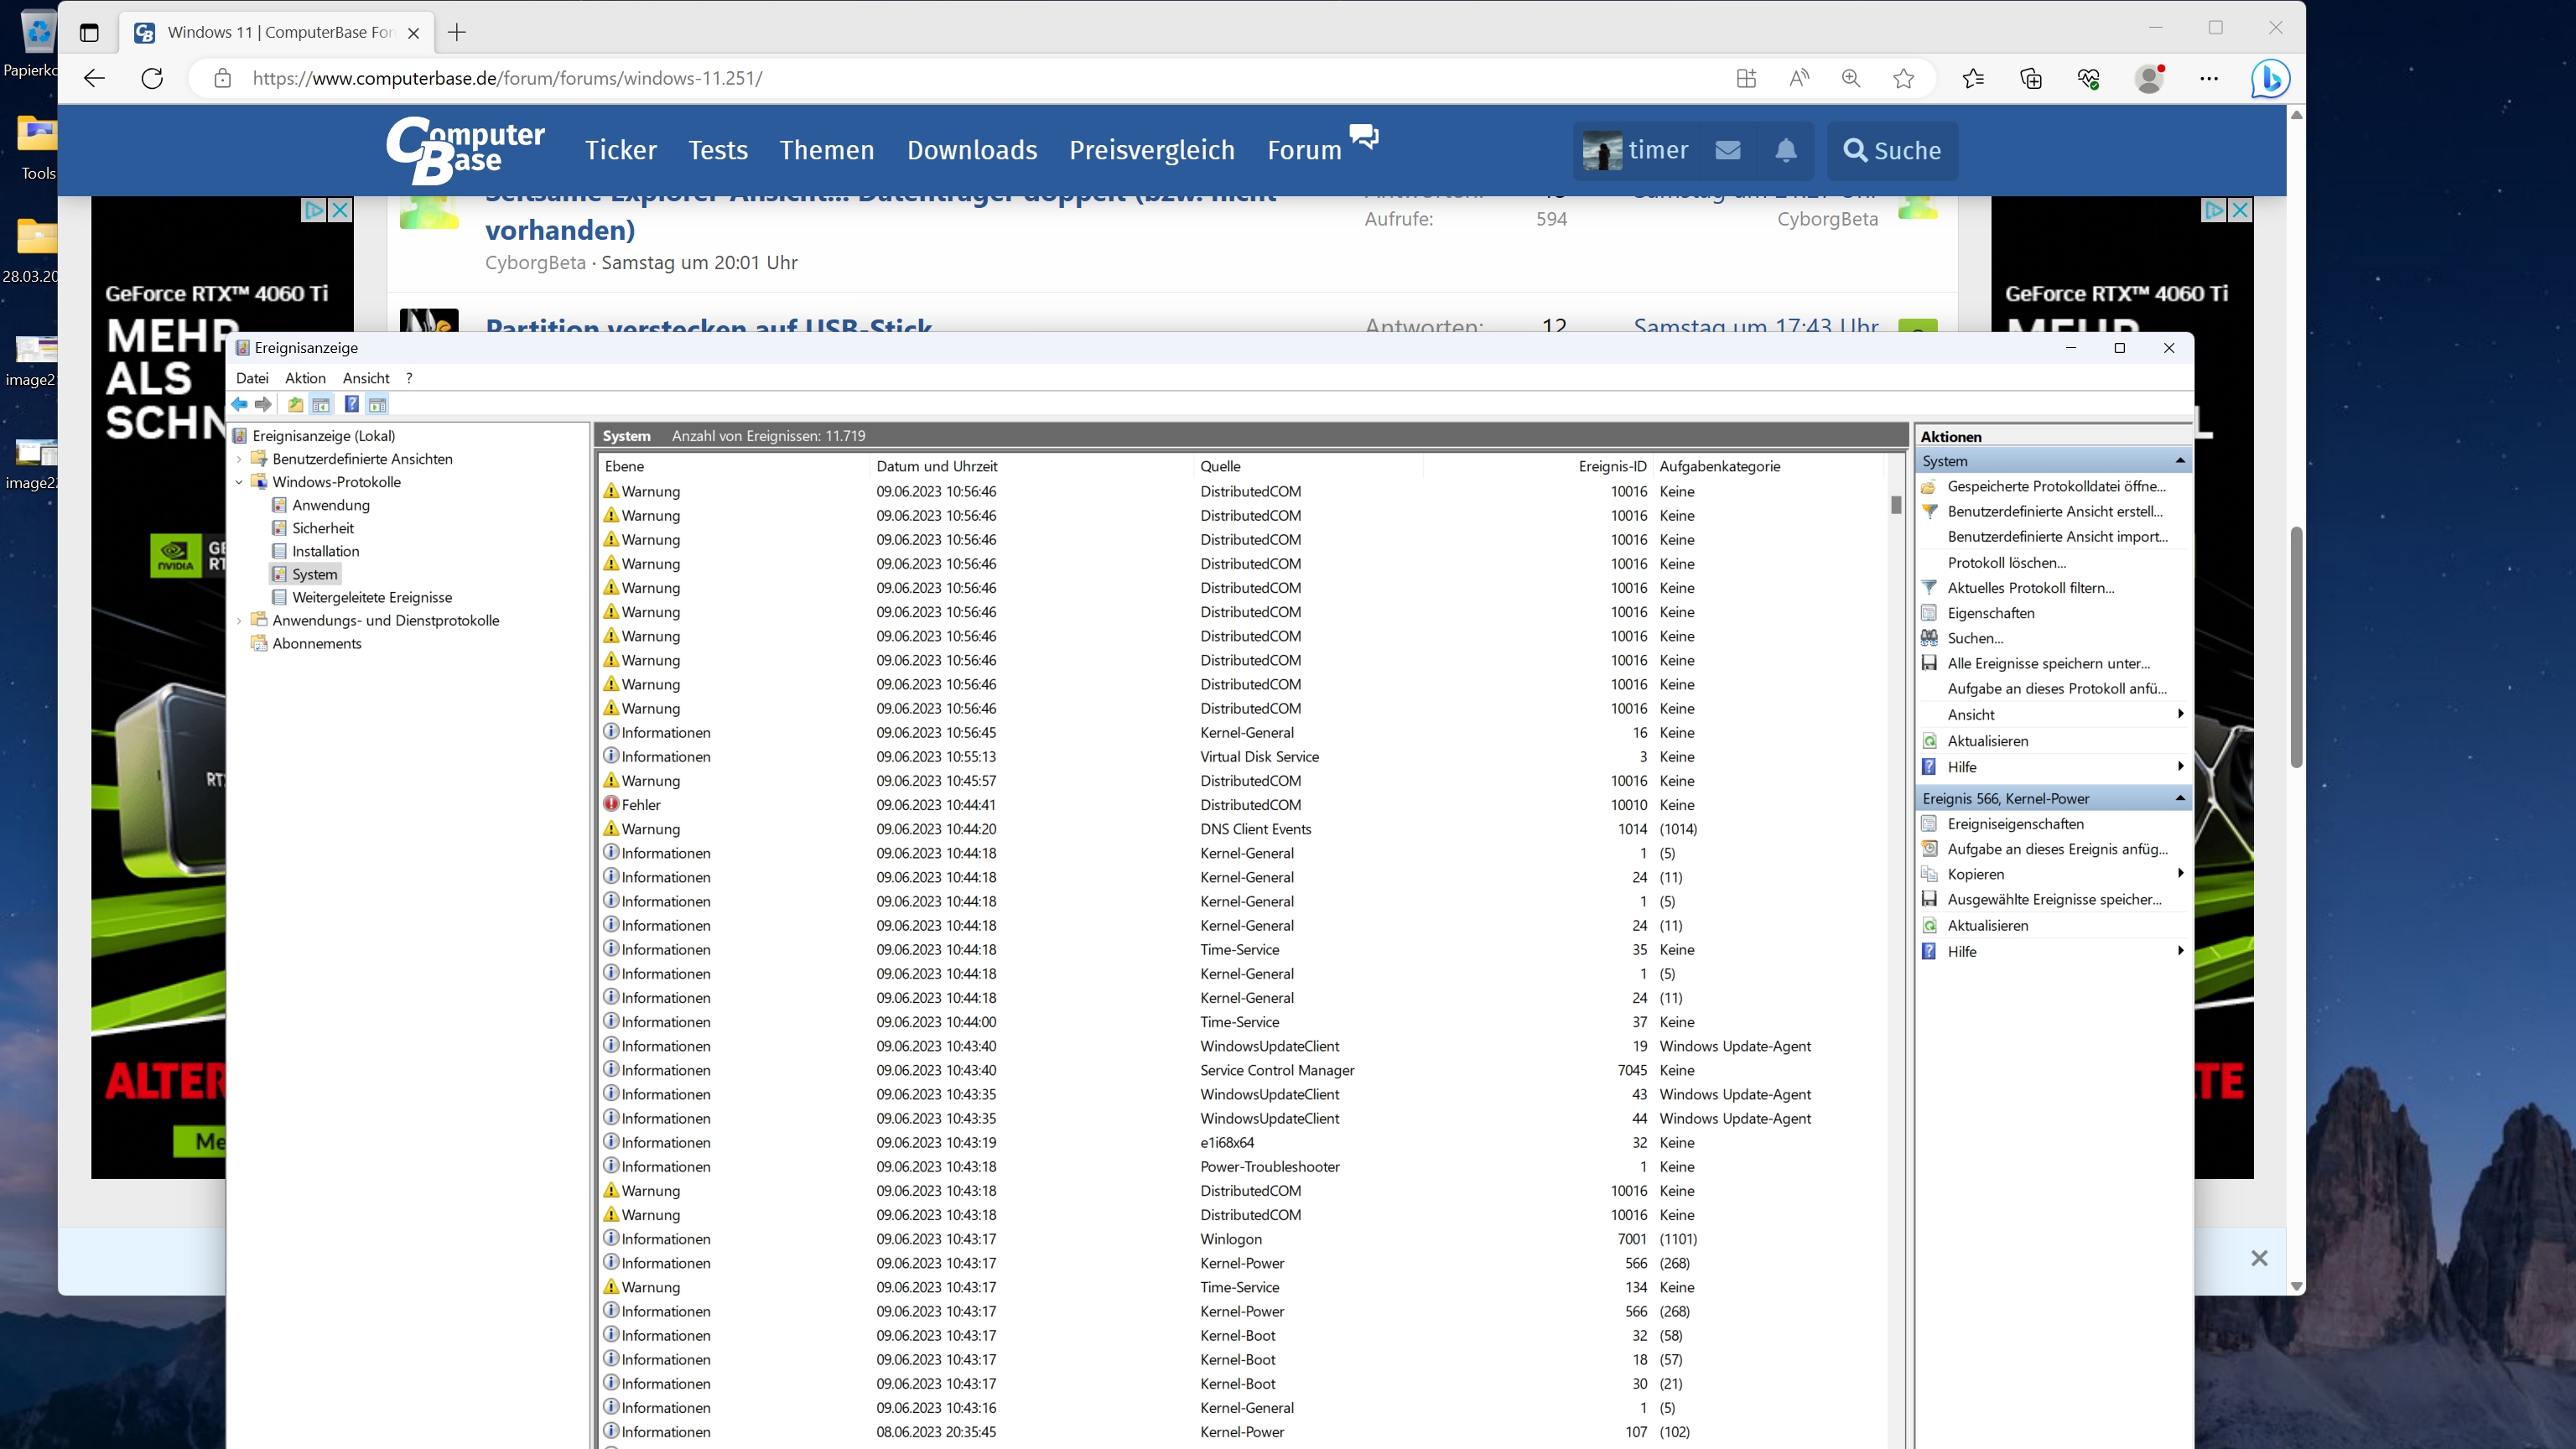This screenshot has height=1449, width=2576.
Task: Collapse the 'Windows-Protokolle' tree node
Action: pos(240,482)
